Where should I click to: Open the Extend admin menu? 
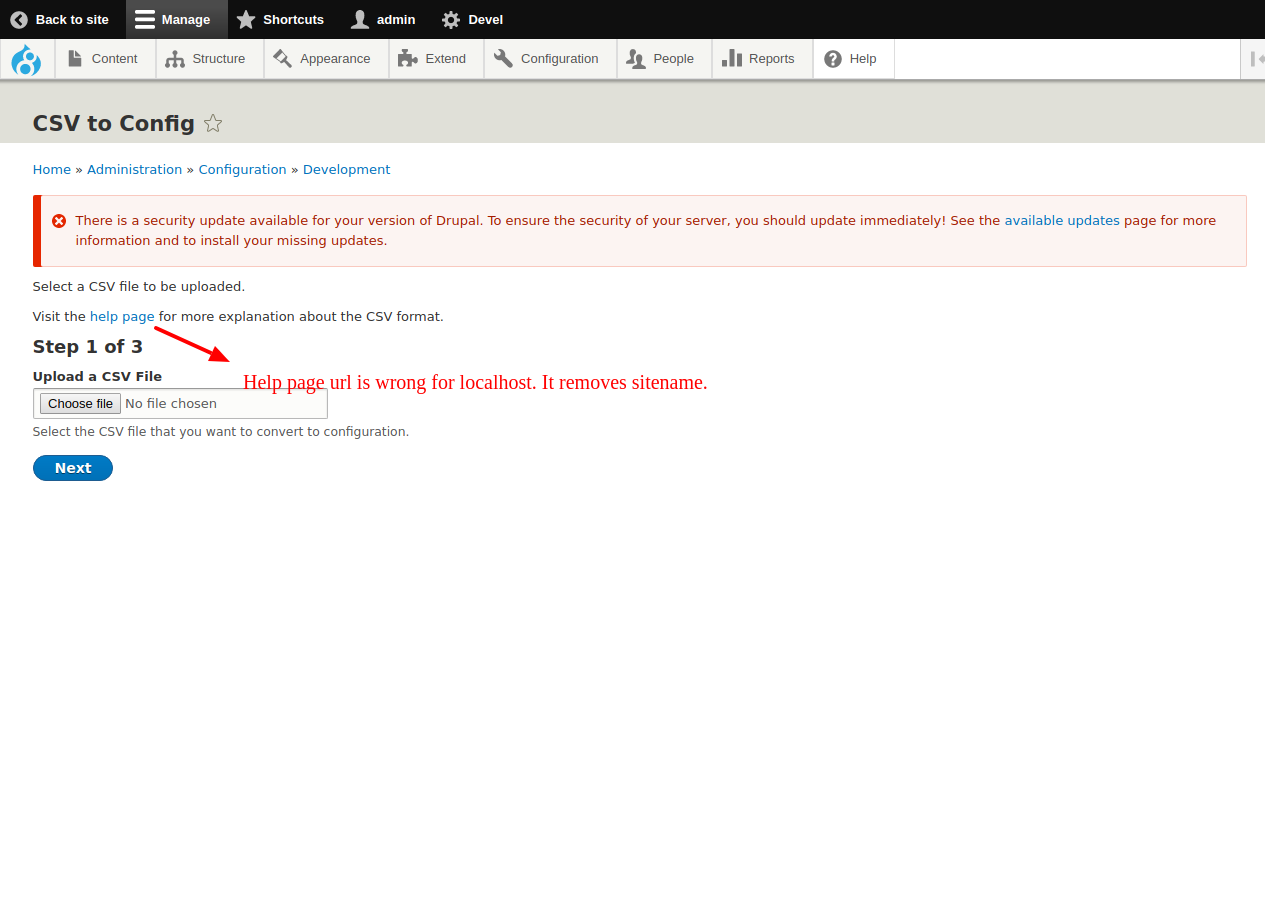pyautogui.click(x=434, y=59)
